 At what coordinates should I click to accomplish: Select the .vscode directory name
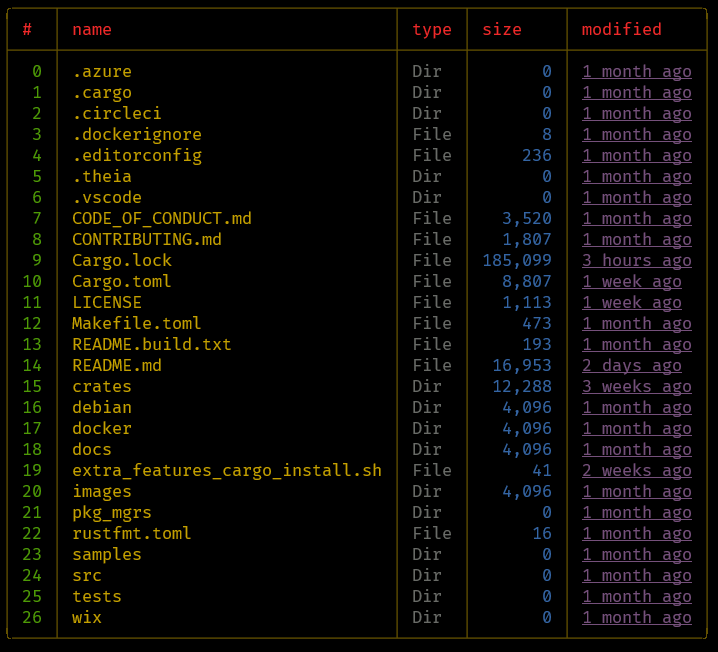[107, 197]
